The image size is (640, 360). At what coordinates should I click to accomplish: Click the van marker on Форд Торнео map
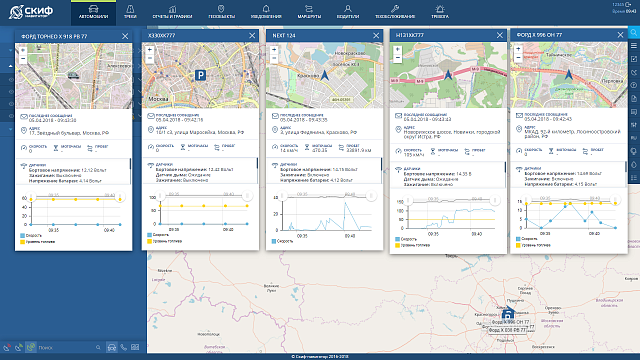point(73,75)
